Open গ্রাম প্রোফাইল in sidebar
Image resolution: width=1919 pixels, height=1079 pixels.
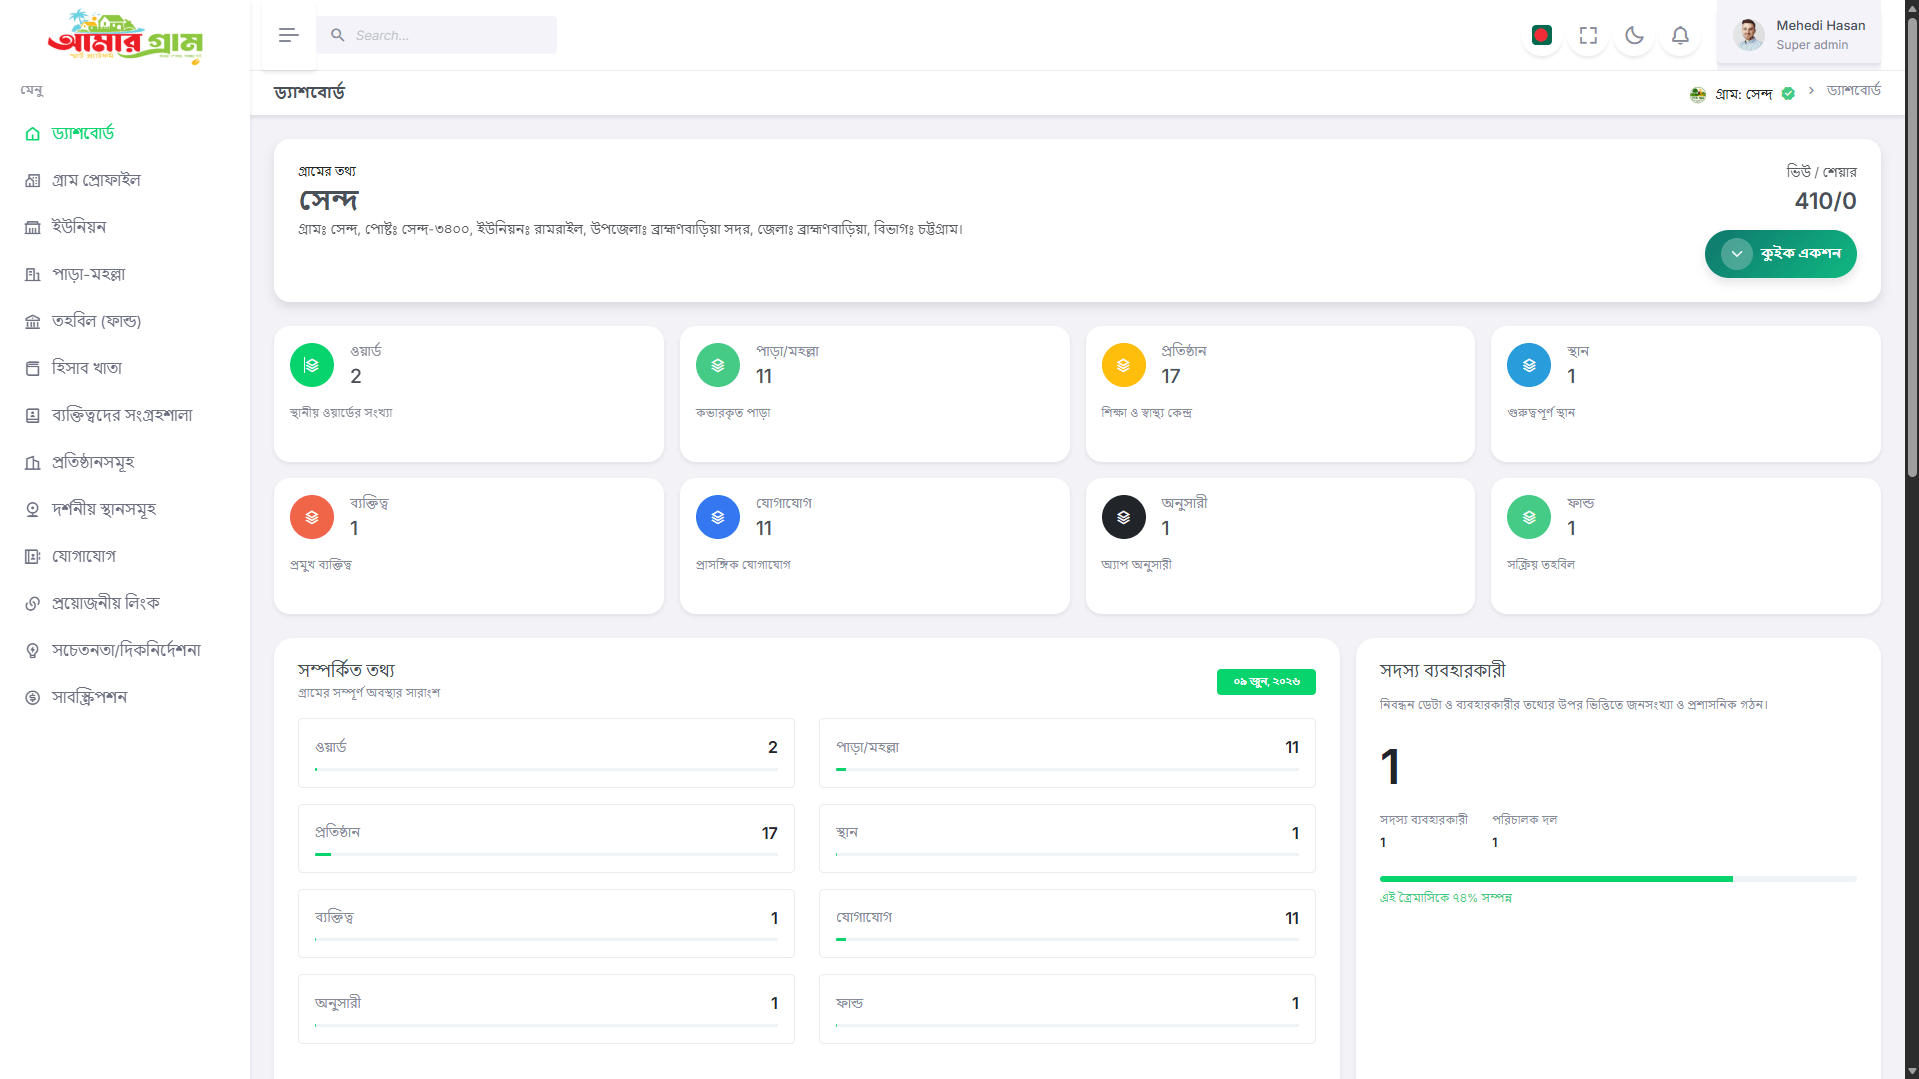pyautogui.click(x=96, y=180)
